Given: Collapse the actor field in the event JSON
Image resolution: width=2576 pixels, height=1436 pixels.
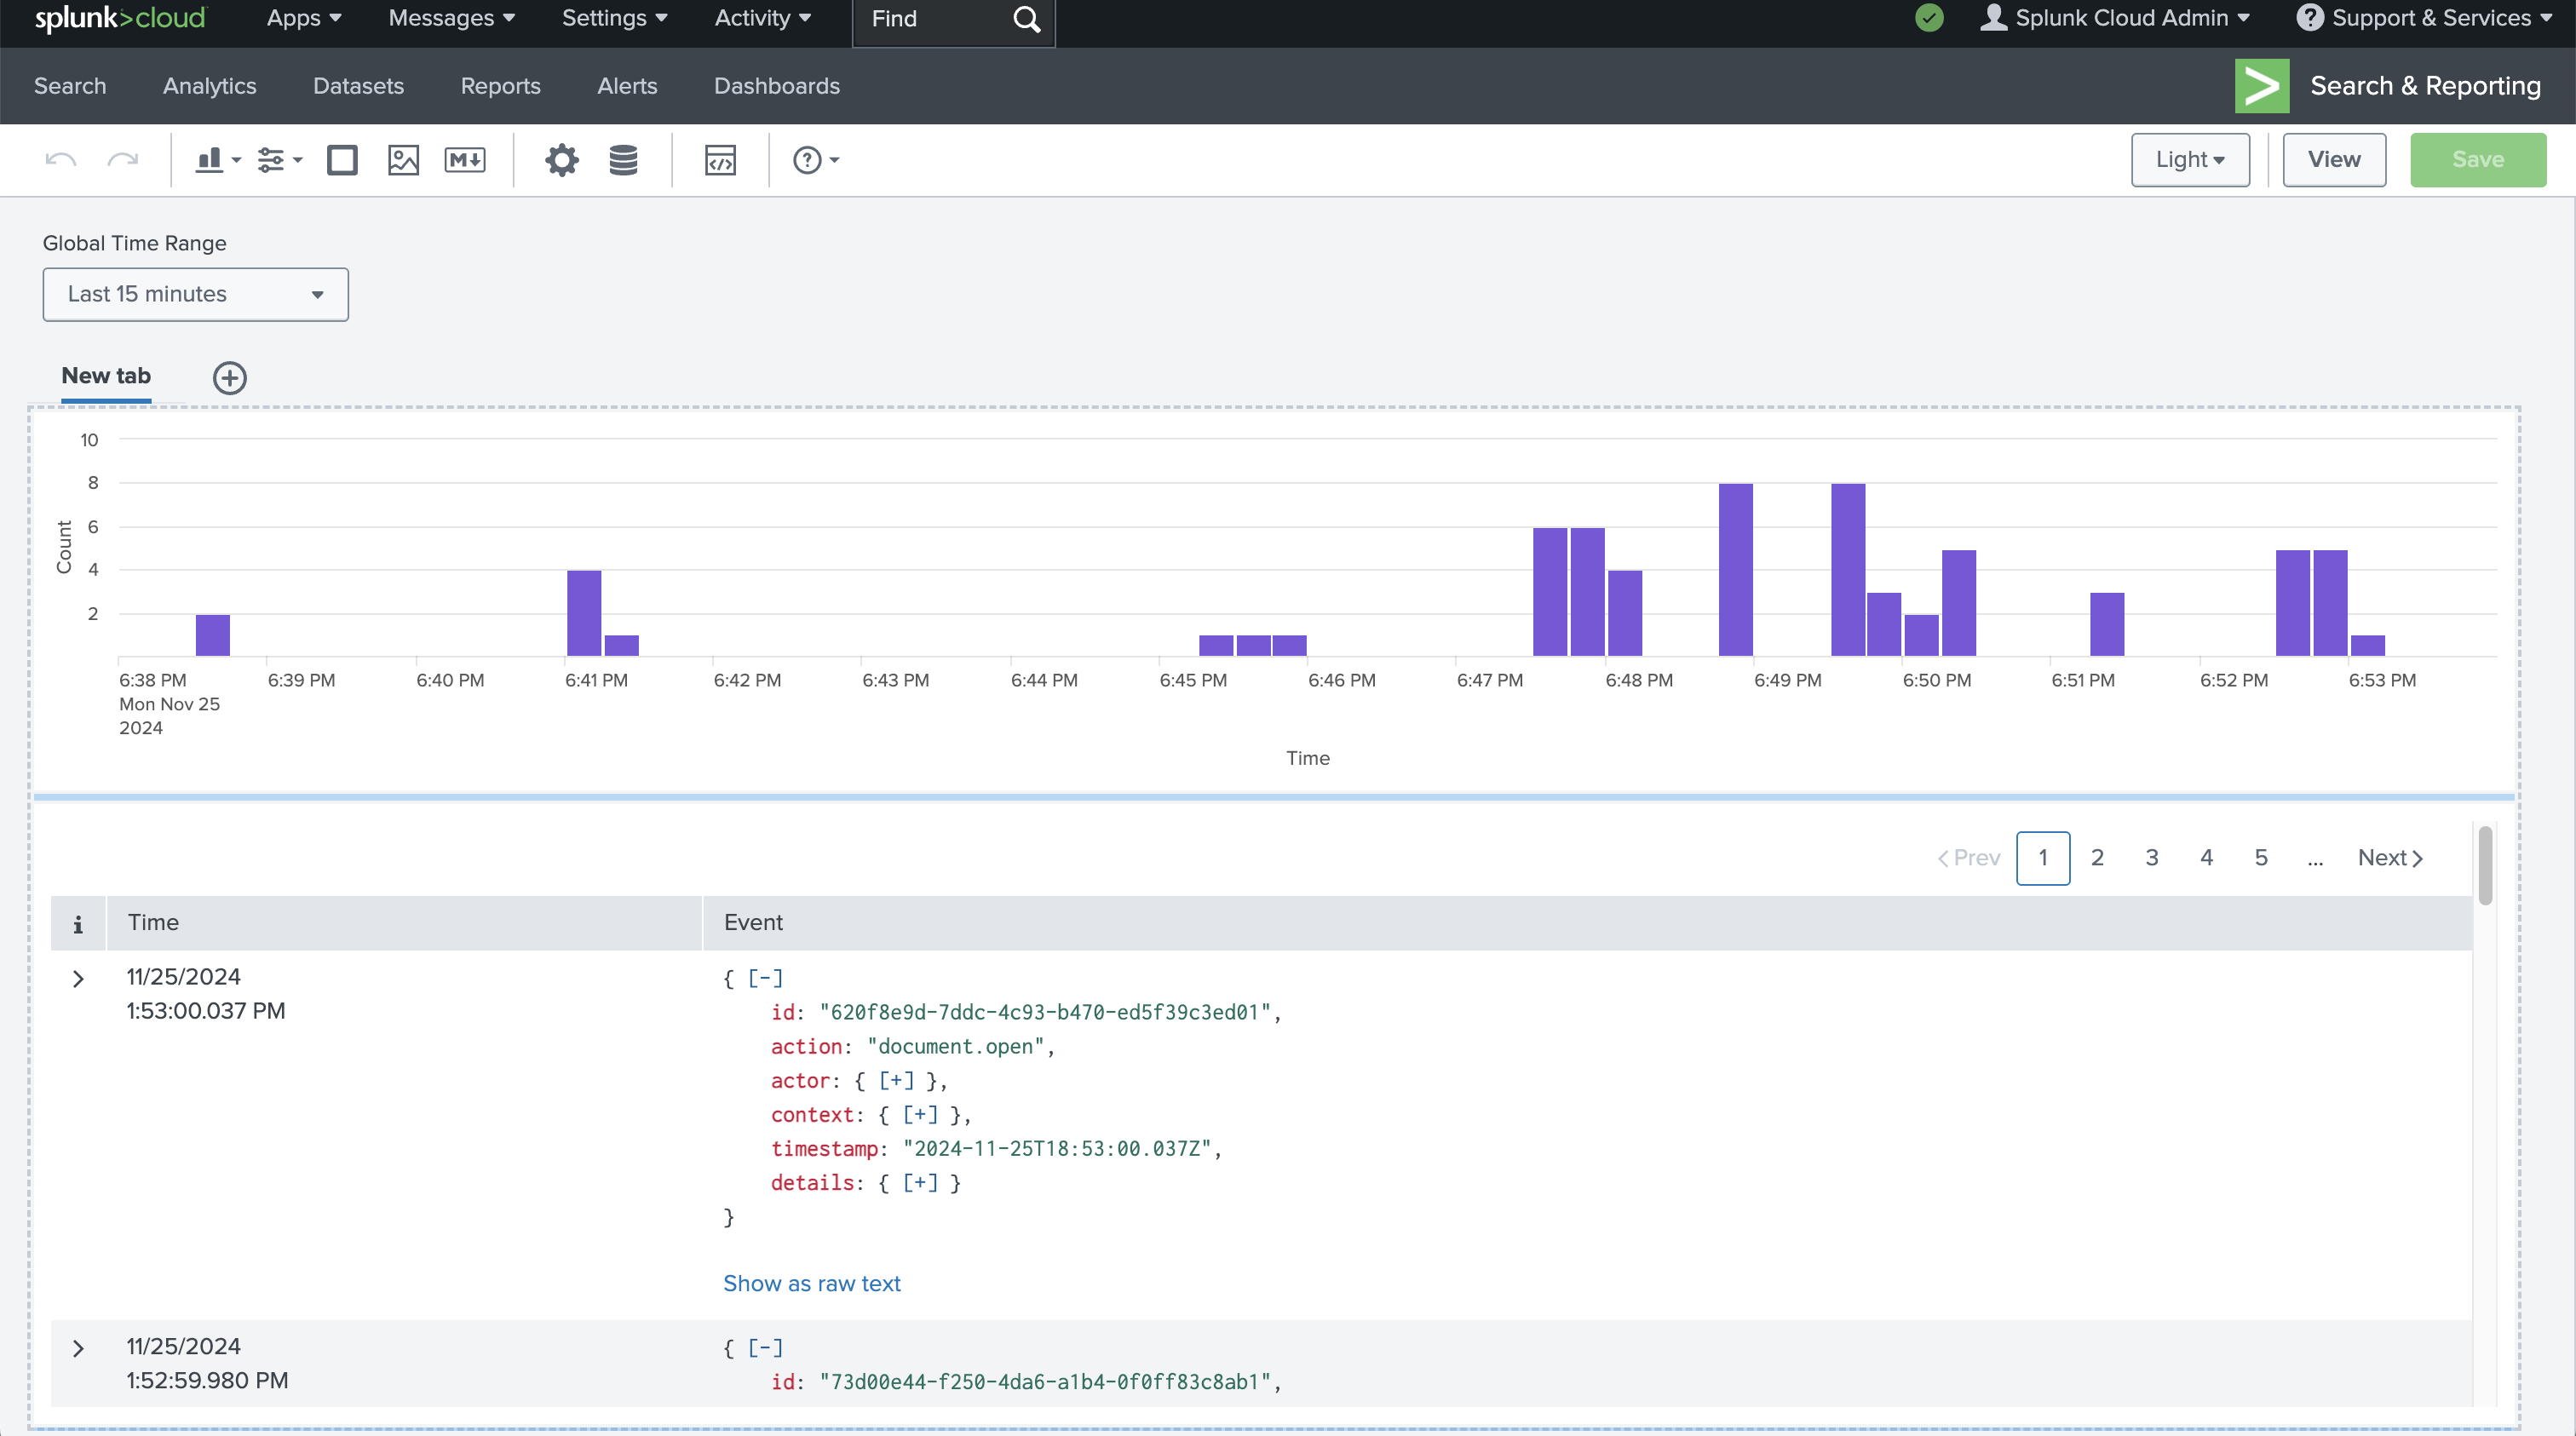Looking at the screenshot, I should (897, 1081).
